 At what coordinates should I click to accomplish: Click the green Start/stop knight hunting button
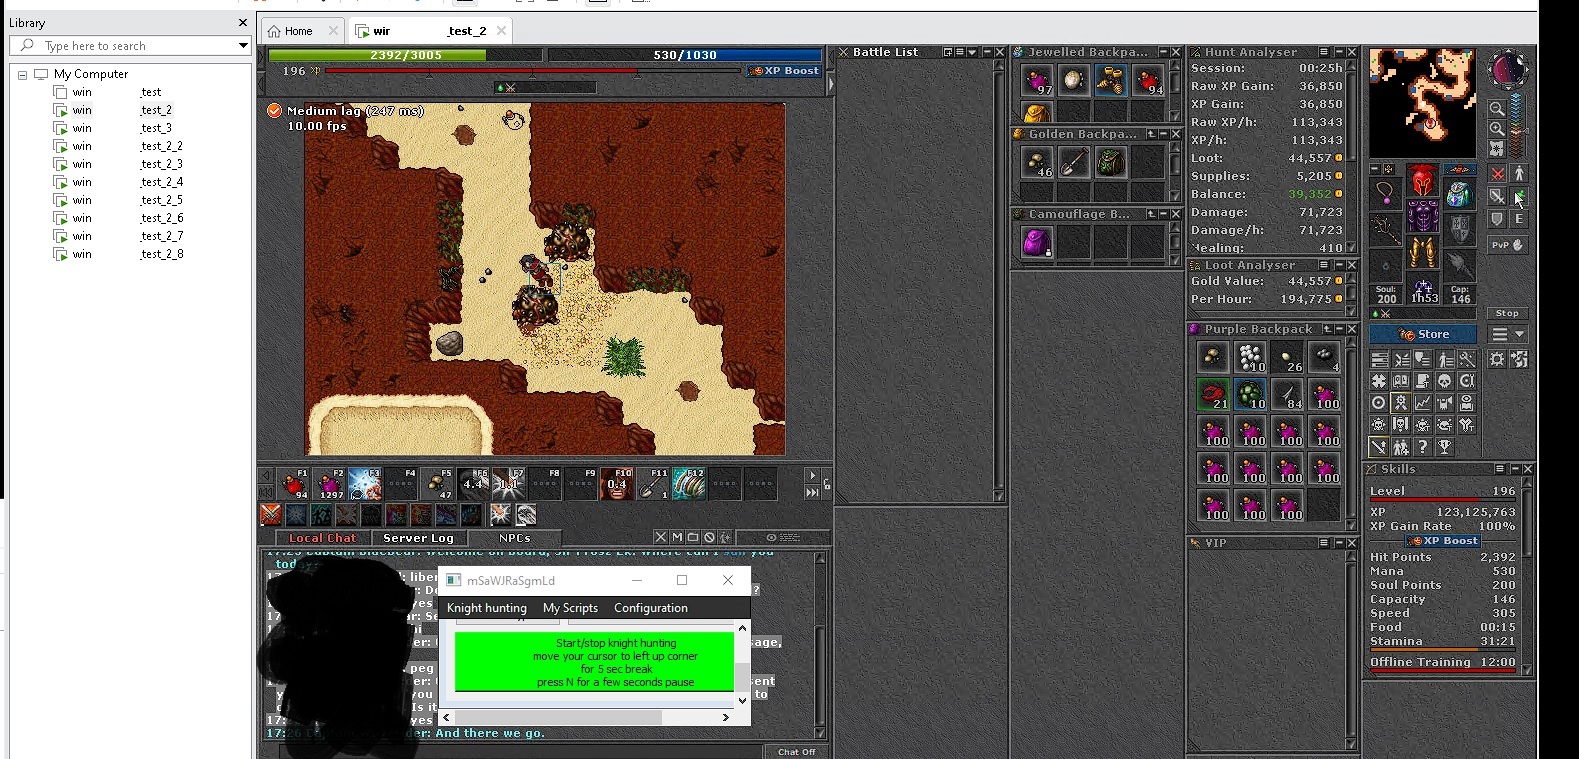coord(594,662)
